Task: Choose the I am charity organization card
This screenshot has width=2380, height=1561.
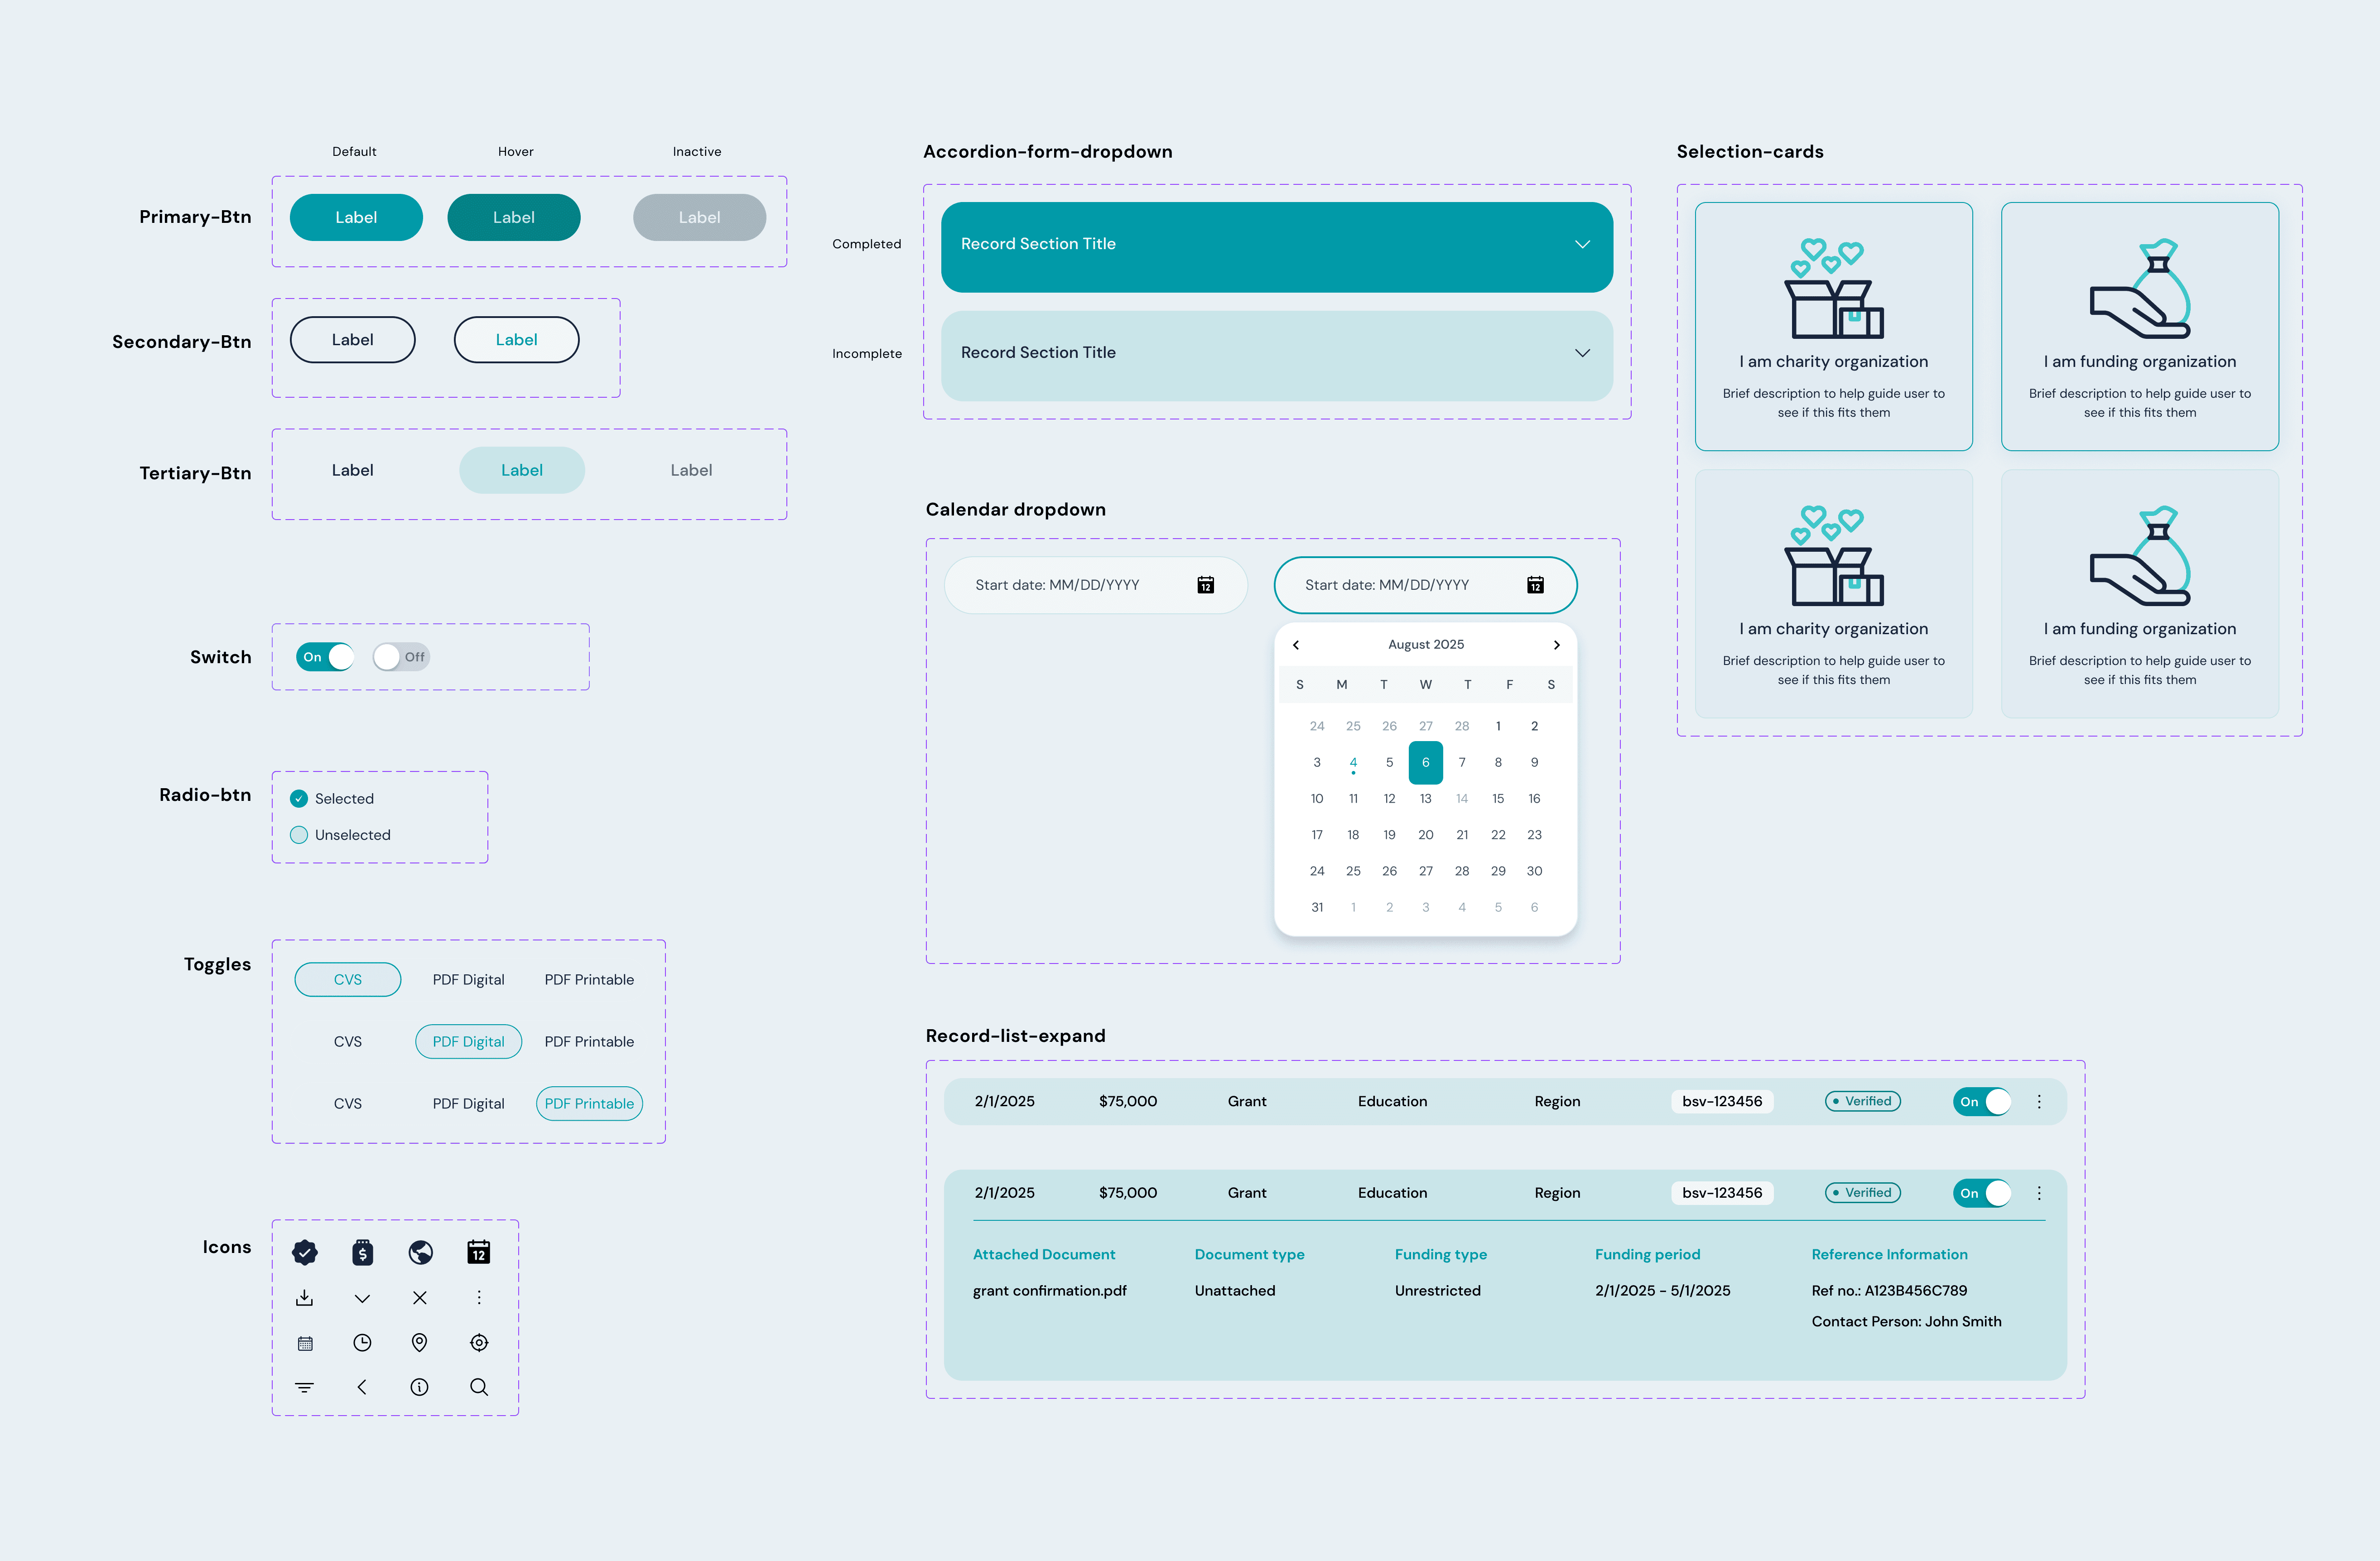Action: pyautogui.click(x=1834, y=327)
